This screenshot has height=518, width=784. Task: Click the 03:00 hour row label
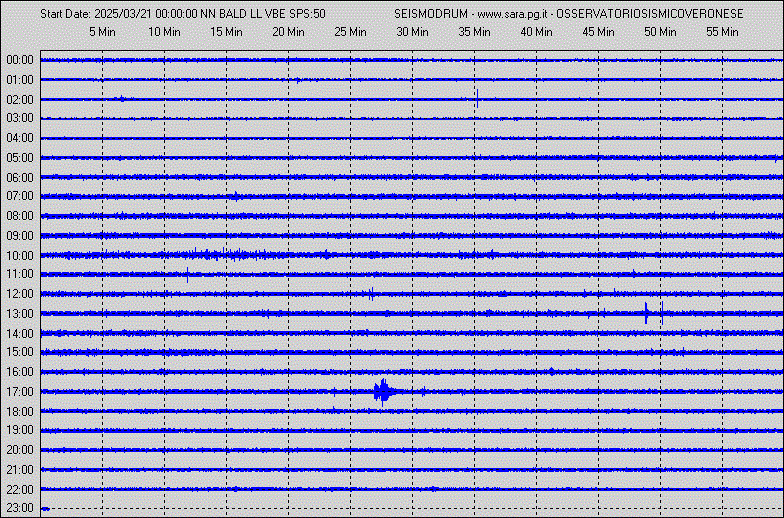click(x=20, y=118)
